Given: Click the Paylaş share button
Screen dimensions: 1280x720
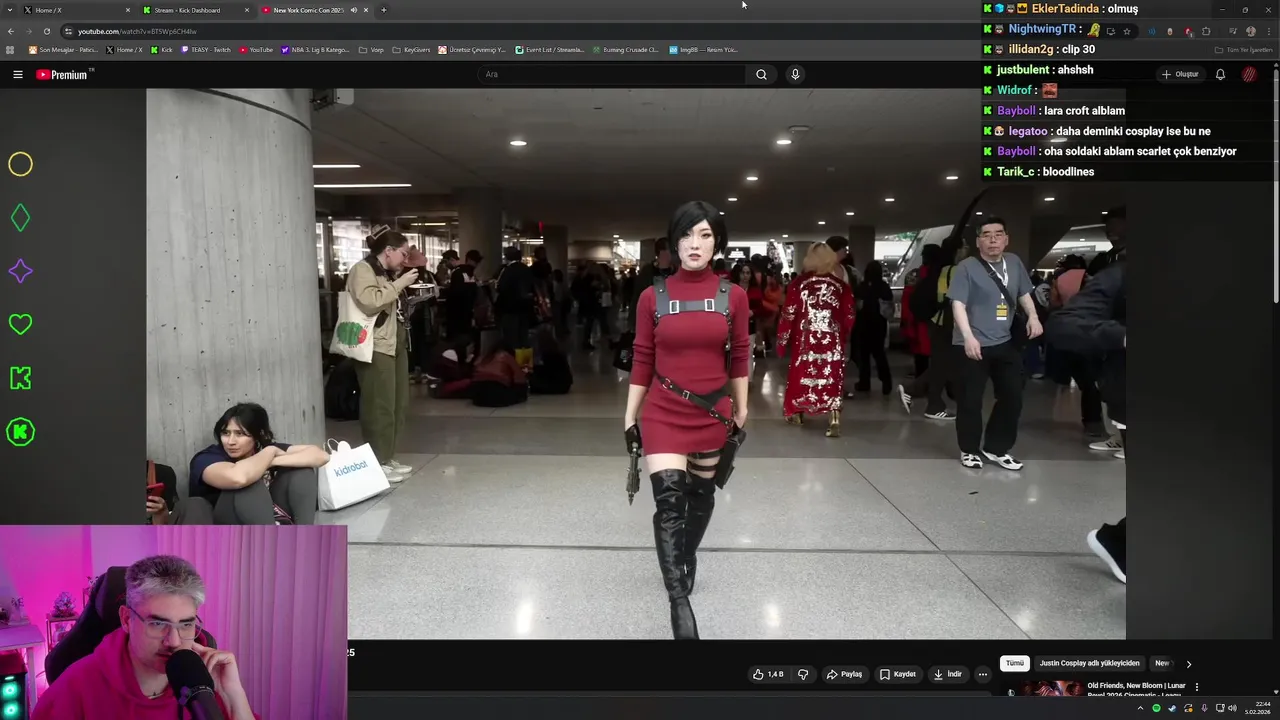Looking at the screenshot, I should pos(844,674).
